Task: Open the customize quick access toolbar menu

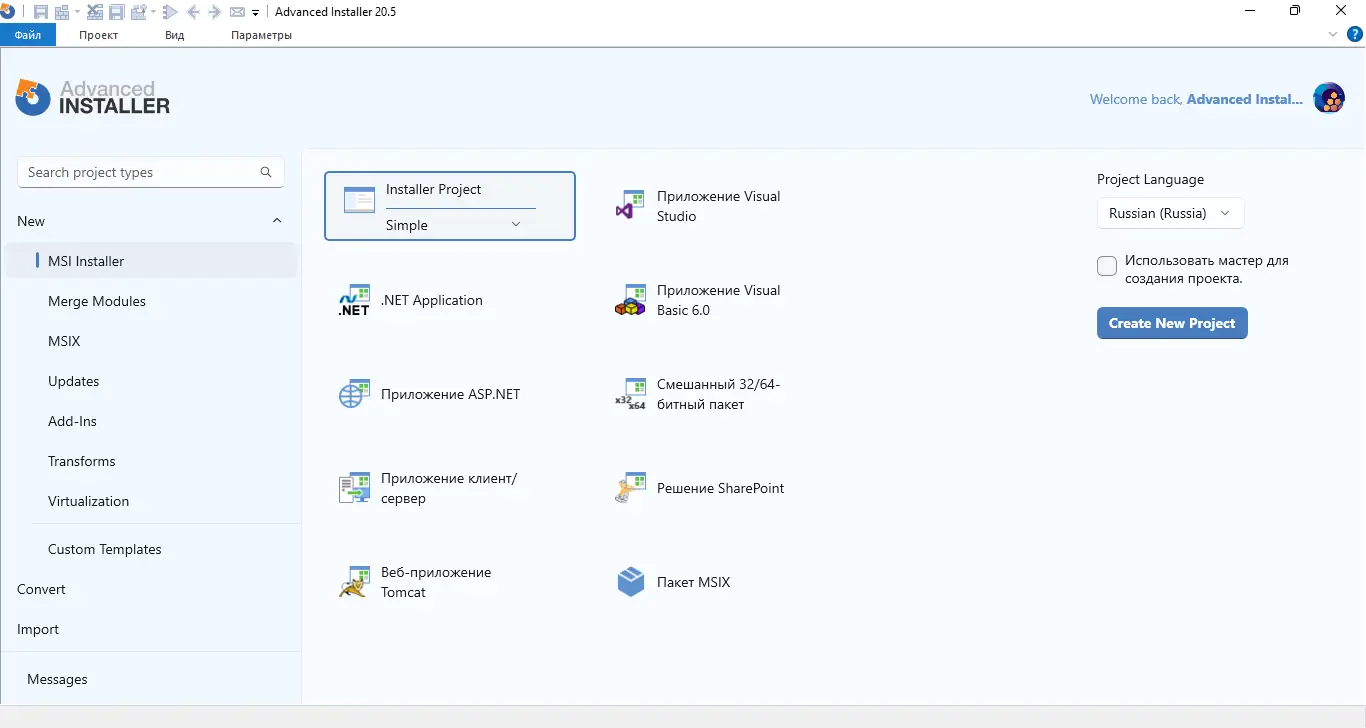Action: pyautogui.click(x=256, y=11)
